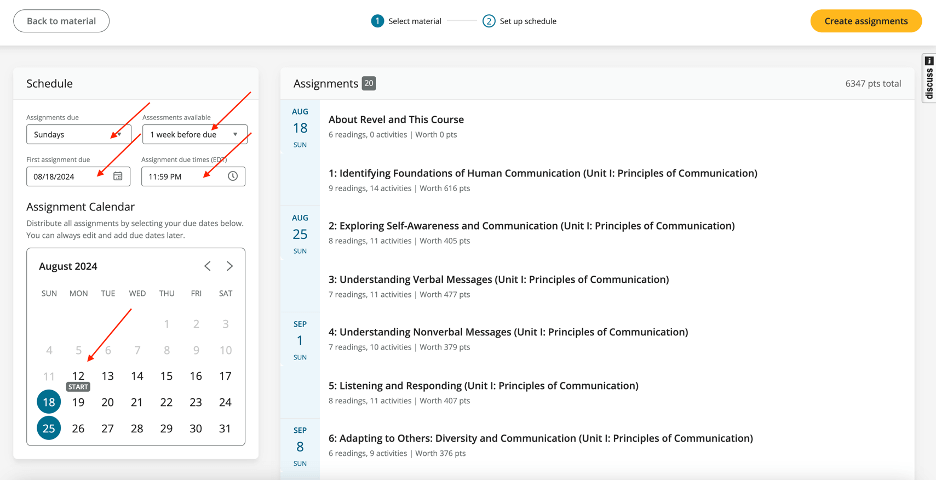This screenshot has height=480, width=936.
Task: Toggle selected date August 18 in calendar
Action: pyautogui.click(x=48, y=402)
